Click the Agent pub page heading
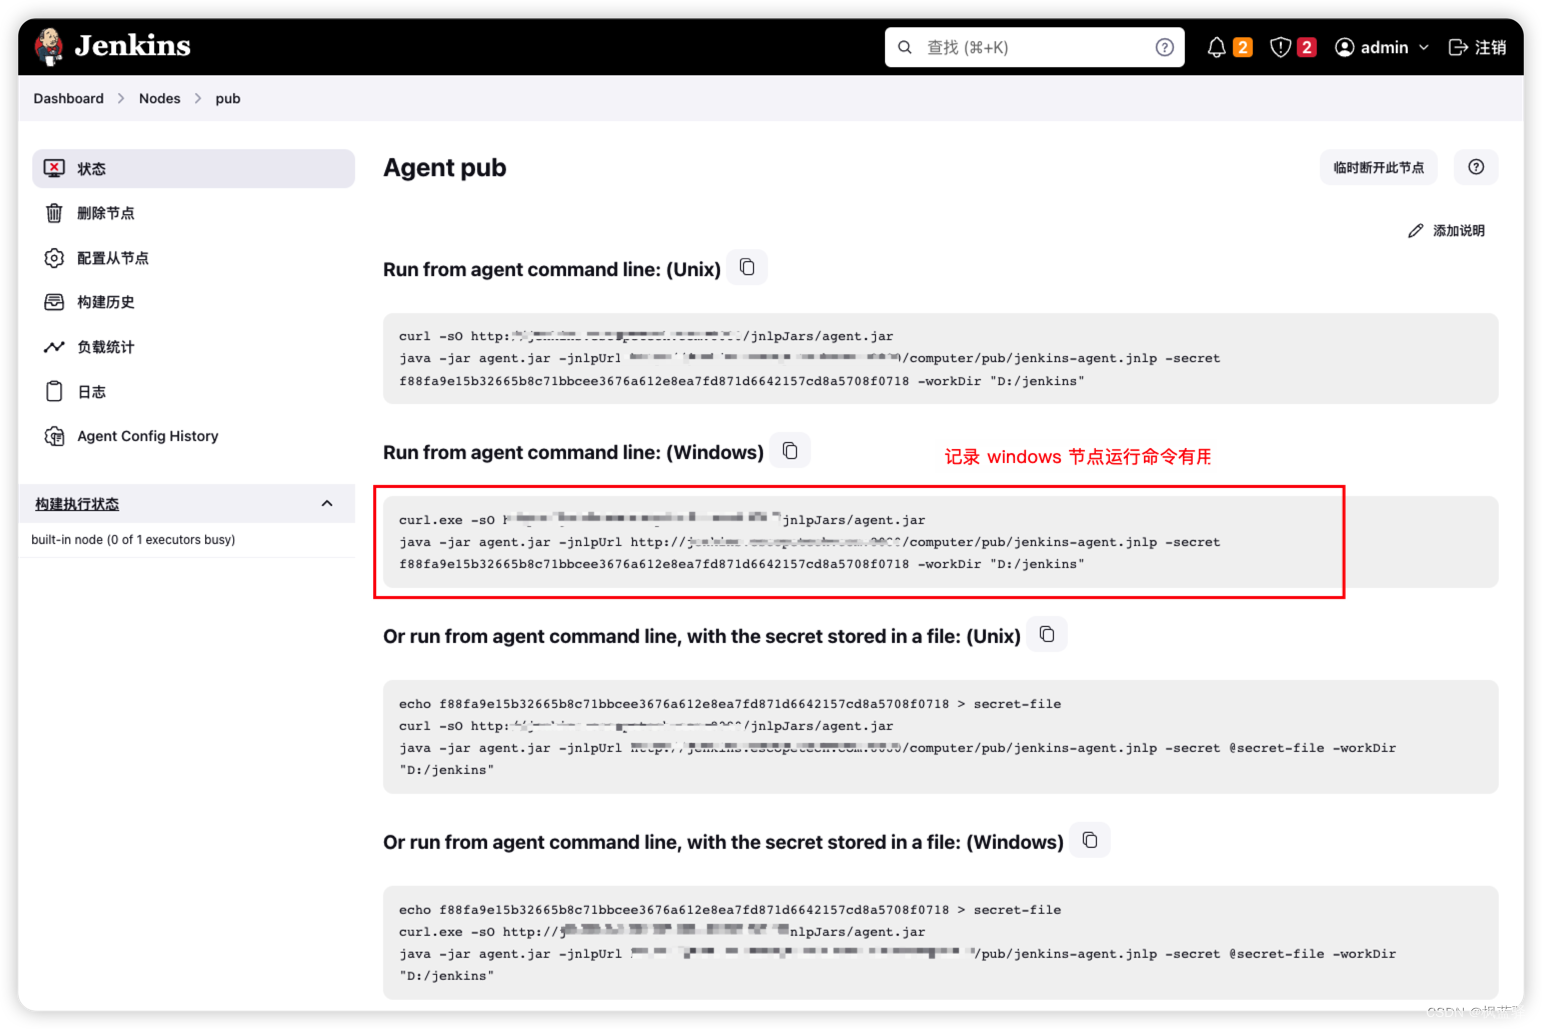The height and width of the screenshot is (1029, 1542). pos(445,168)
